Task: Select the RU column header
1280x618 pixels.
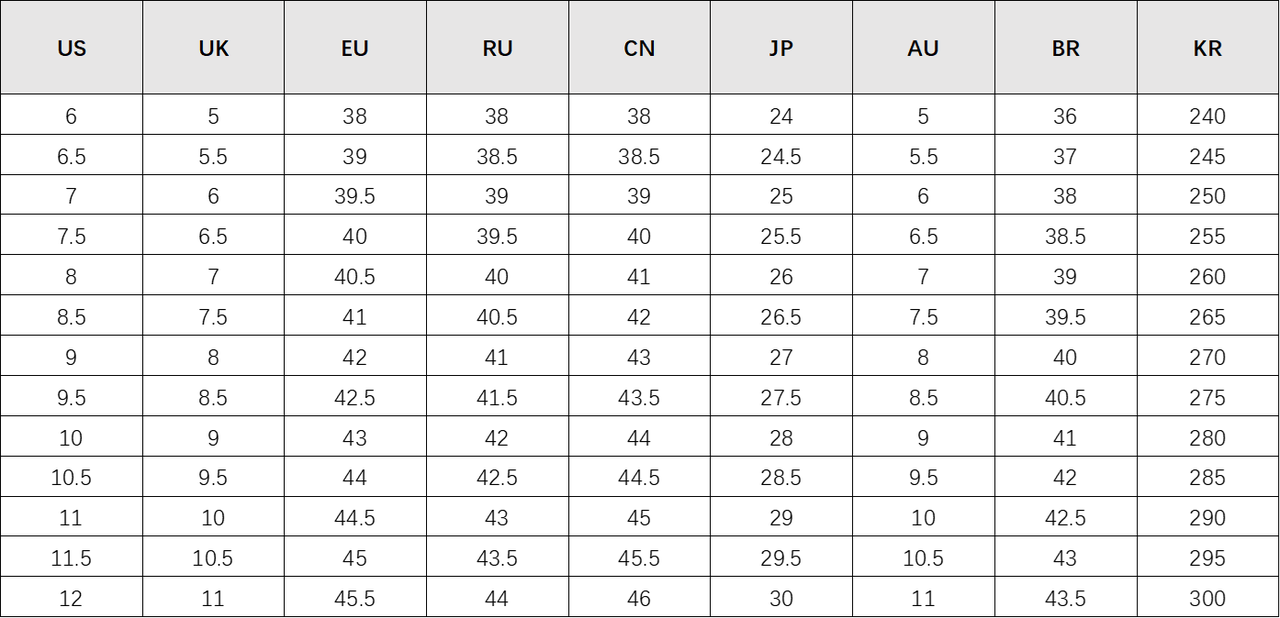Action: [497, 48]
